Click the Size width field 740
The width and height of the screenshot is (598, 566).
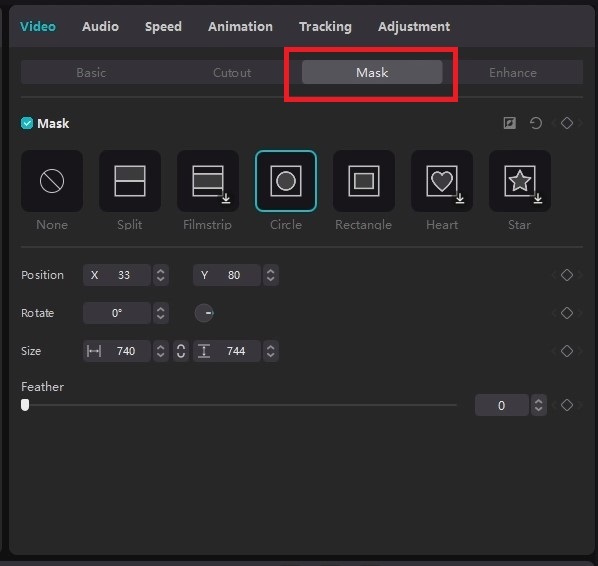[x=117, y=351]
